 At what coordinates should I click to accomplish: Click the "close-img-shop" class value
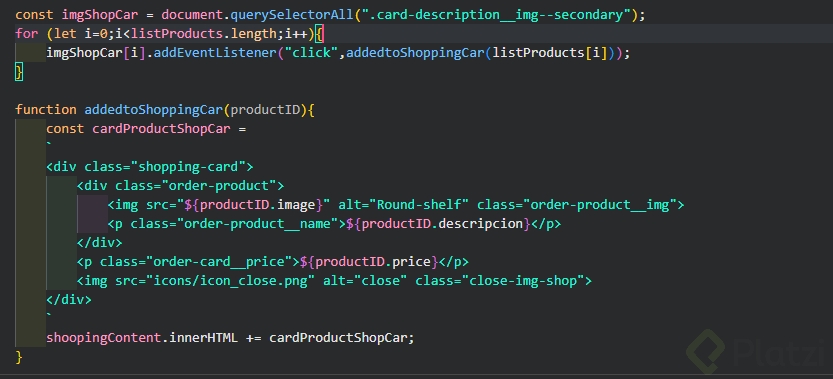(522, 281)
